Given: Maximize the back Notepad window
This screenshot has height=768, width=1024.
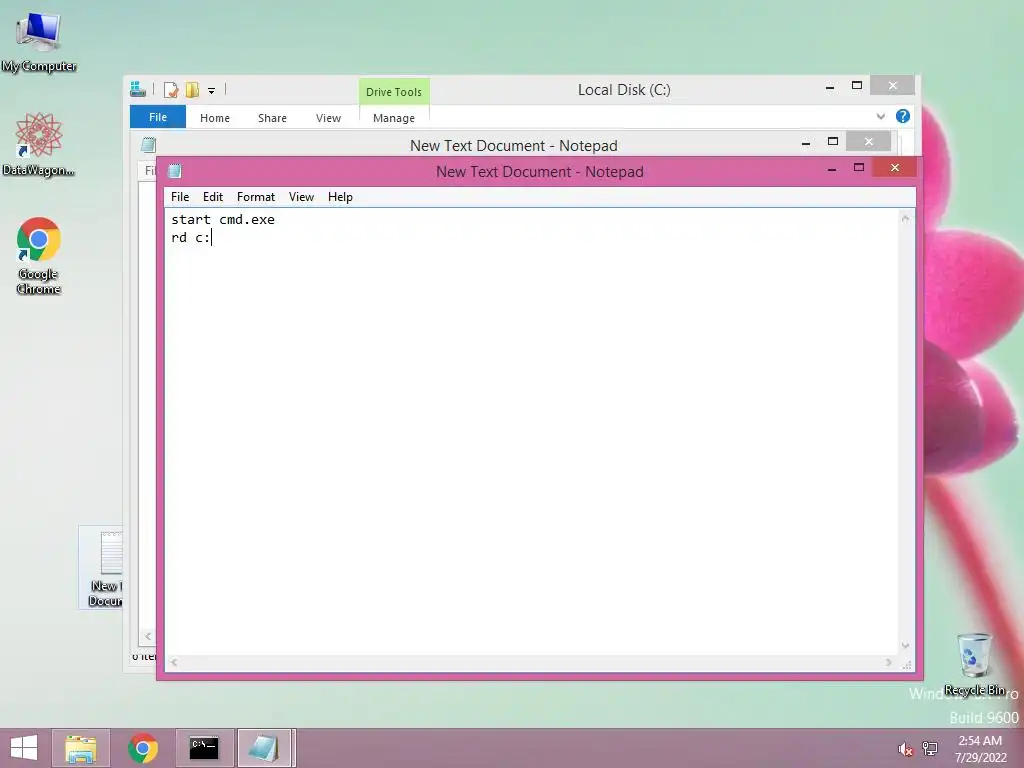Looking at the screenshot, I should [833, 141].
